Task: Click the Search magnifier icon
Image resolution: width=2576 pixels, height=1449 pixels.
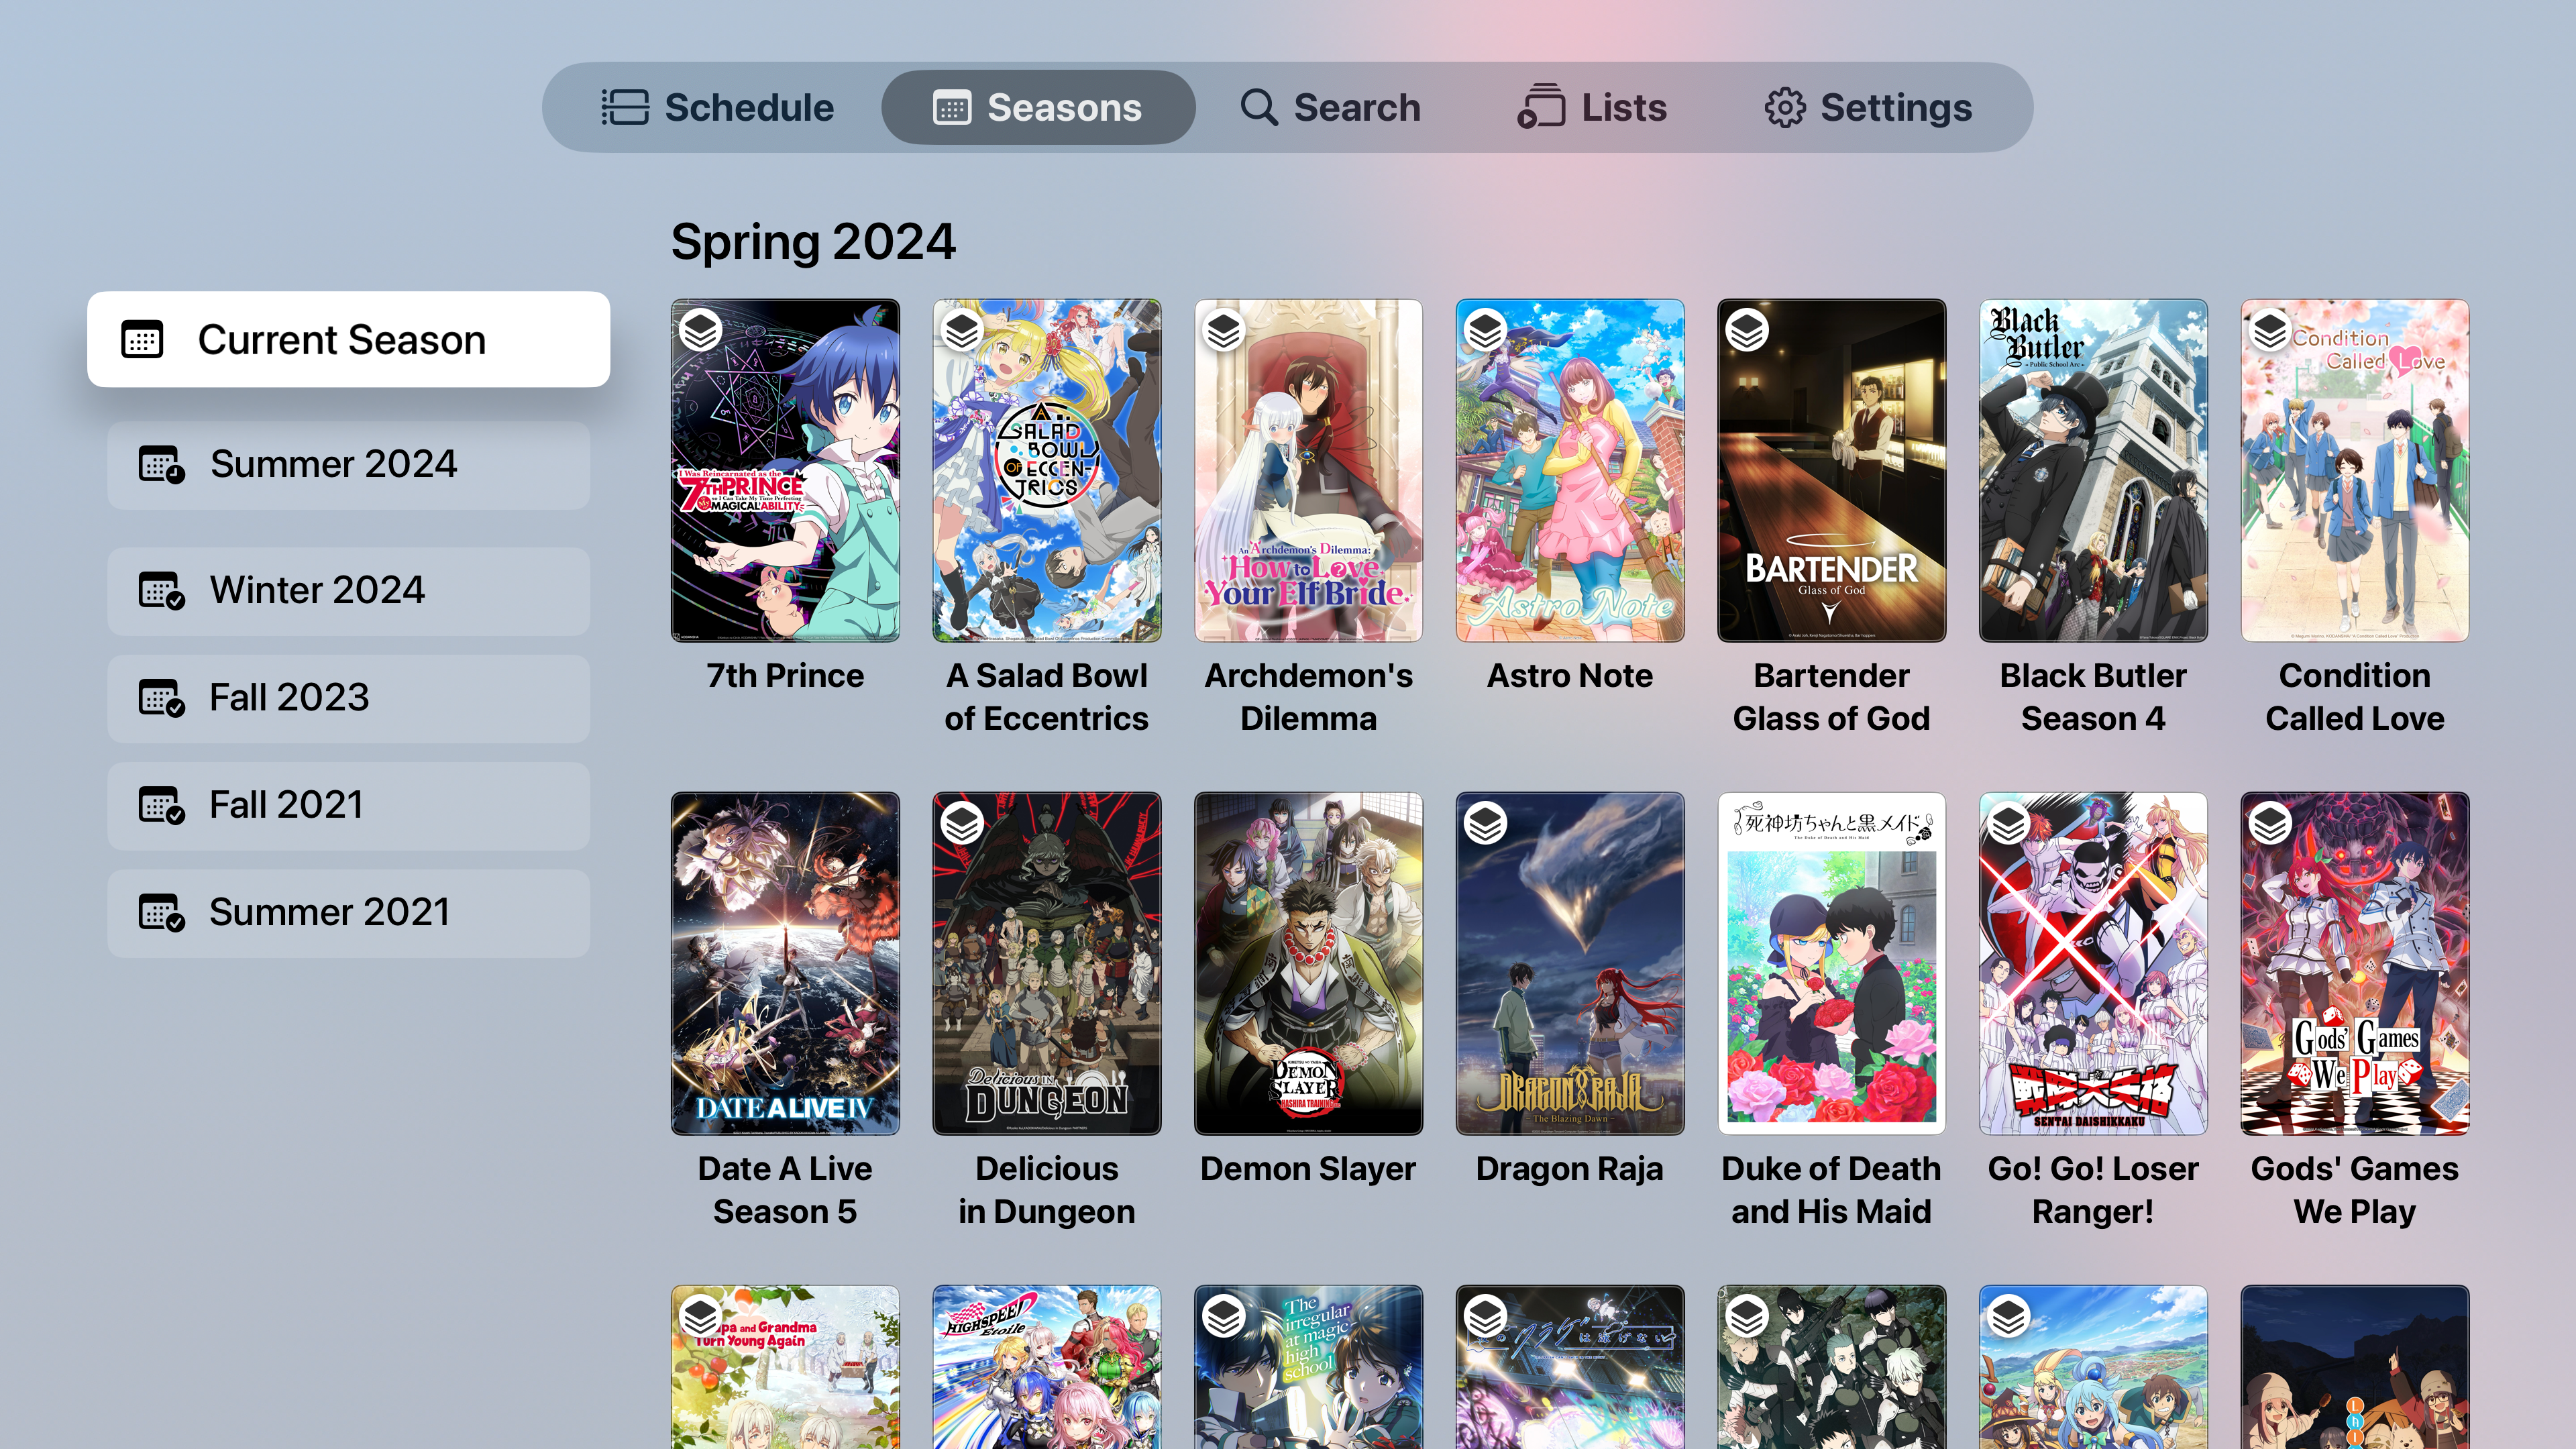Action: click(1259, 107)
